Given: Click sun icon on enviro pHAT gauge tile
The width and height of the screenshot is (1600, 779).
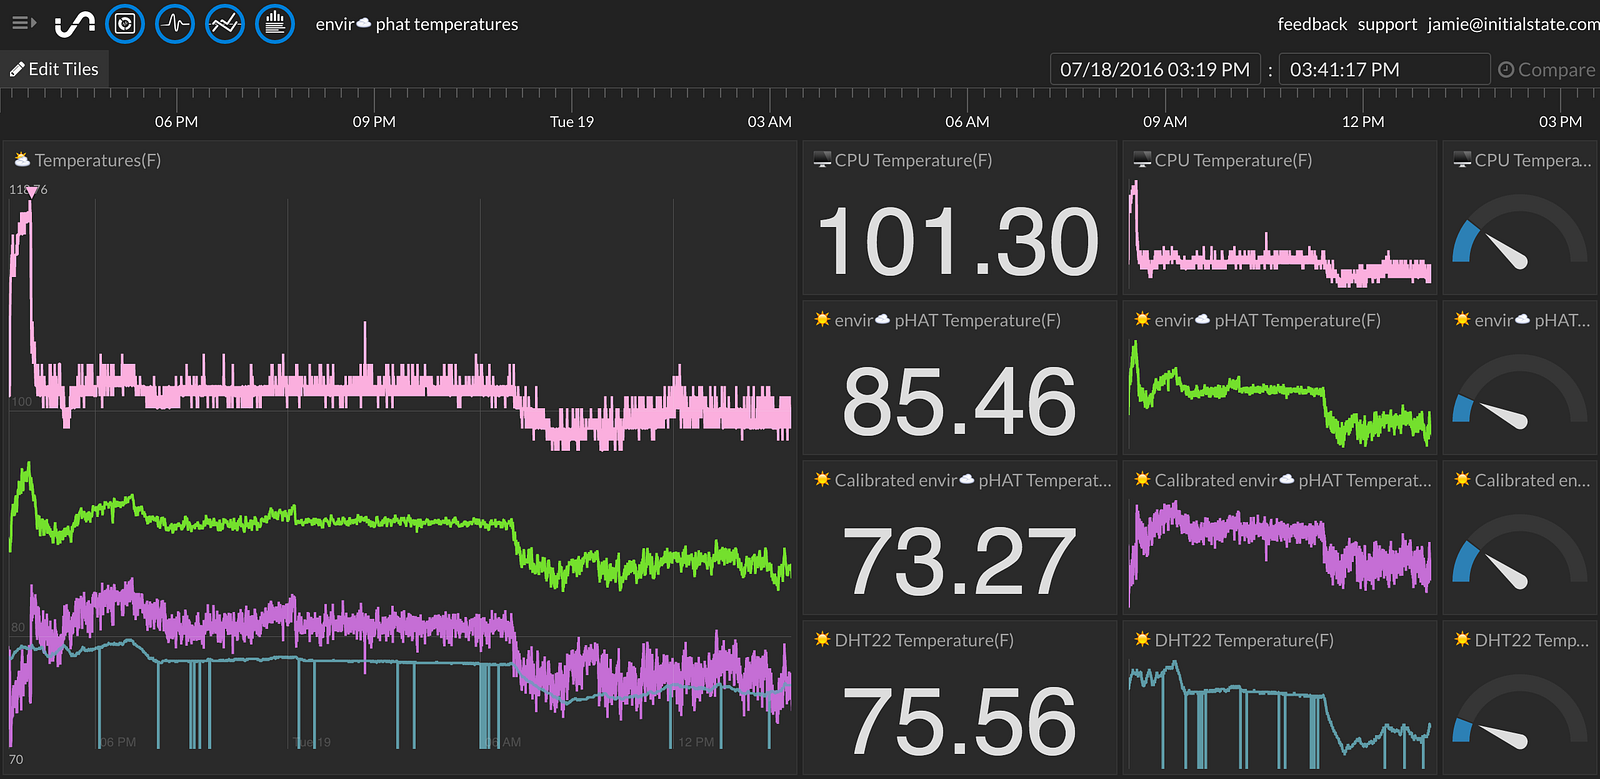Looking at the screenshot, I should [x=1462, y=319].
